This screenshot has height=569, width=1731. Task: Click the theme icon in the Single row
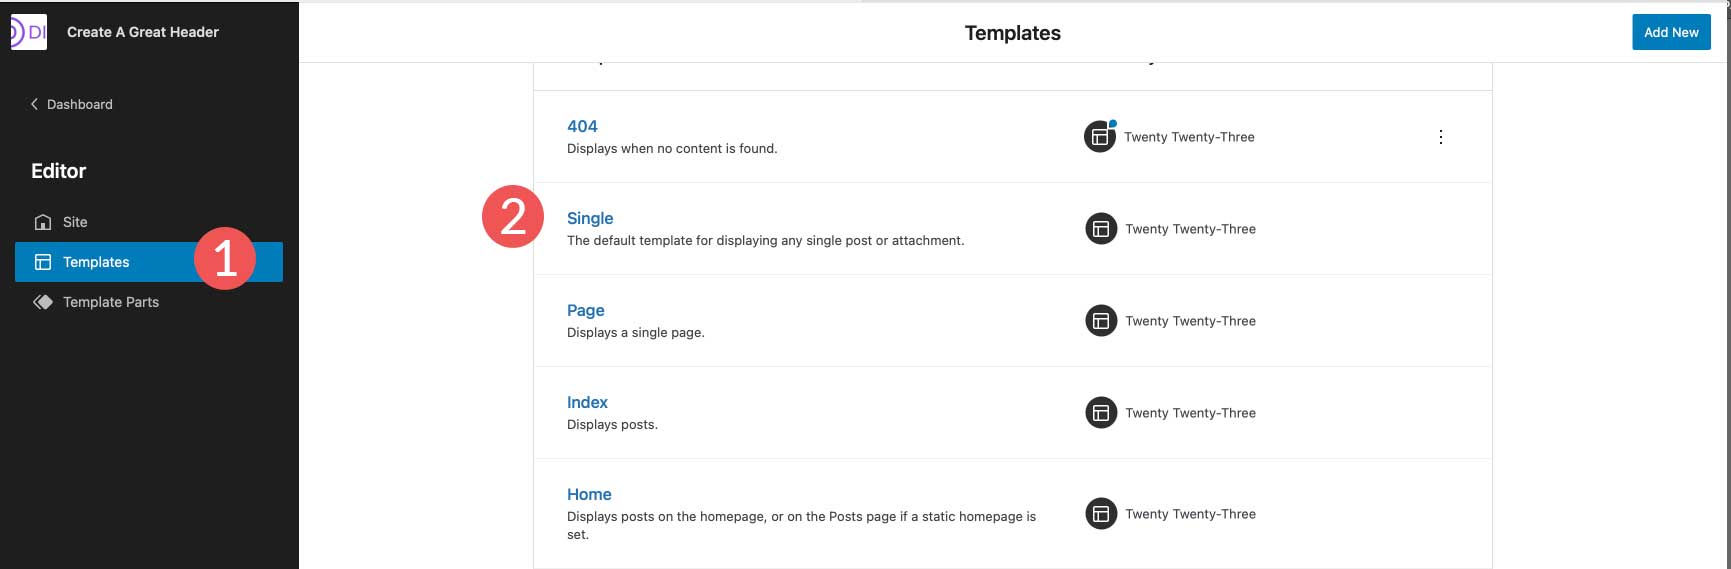pyautogui.click(x=1101, y=229)
